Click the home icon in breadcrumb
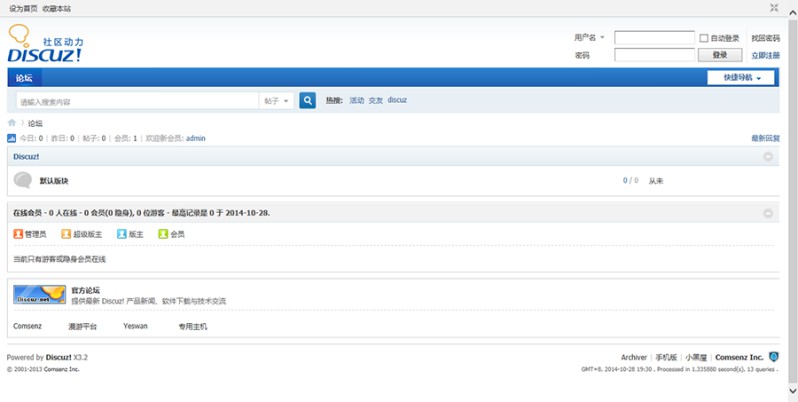The width and height of the screenshot is (798, 402). 12,123
